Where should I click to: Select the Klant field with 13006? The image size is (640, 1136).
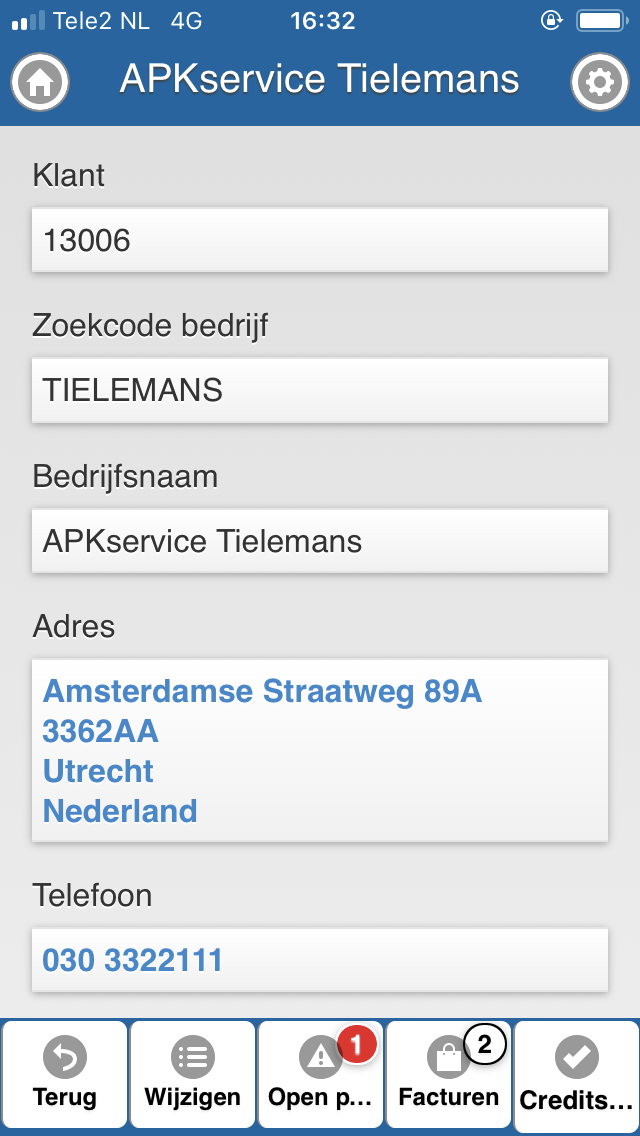(320, 240)
